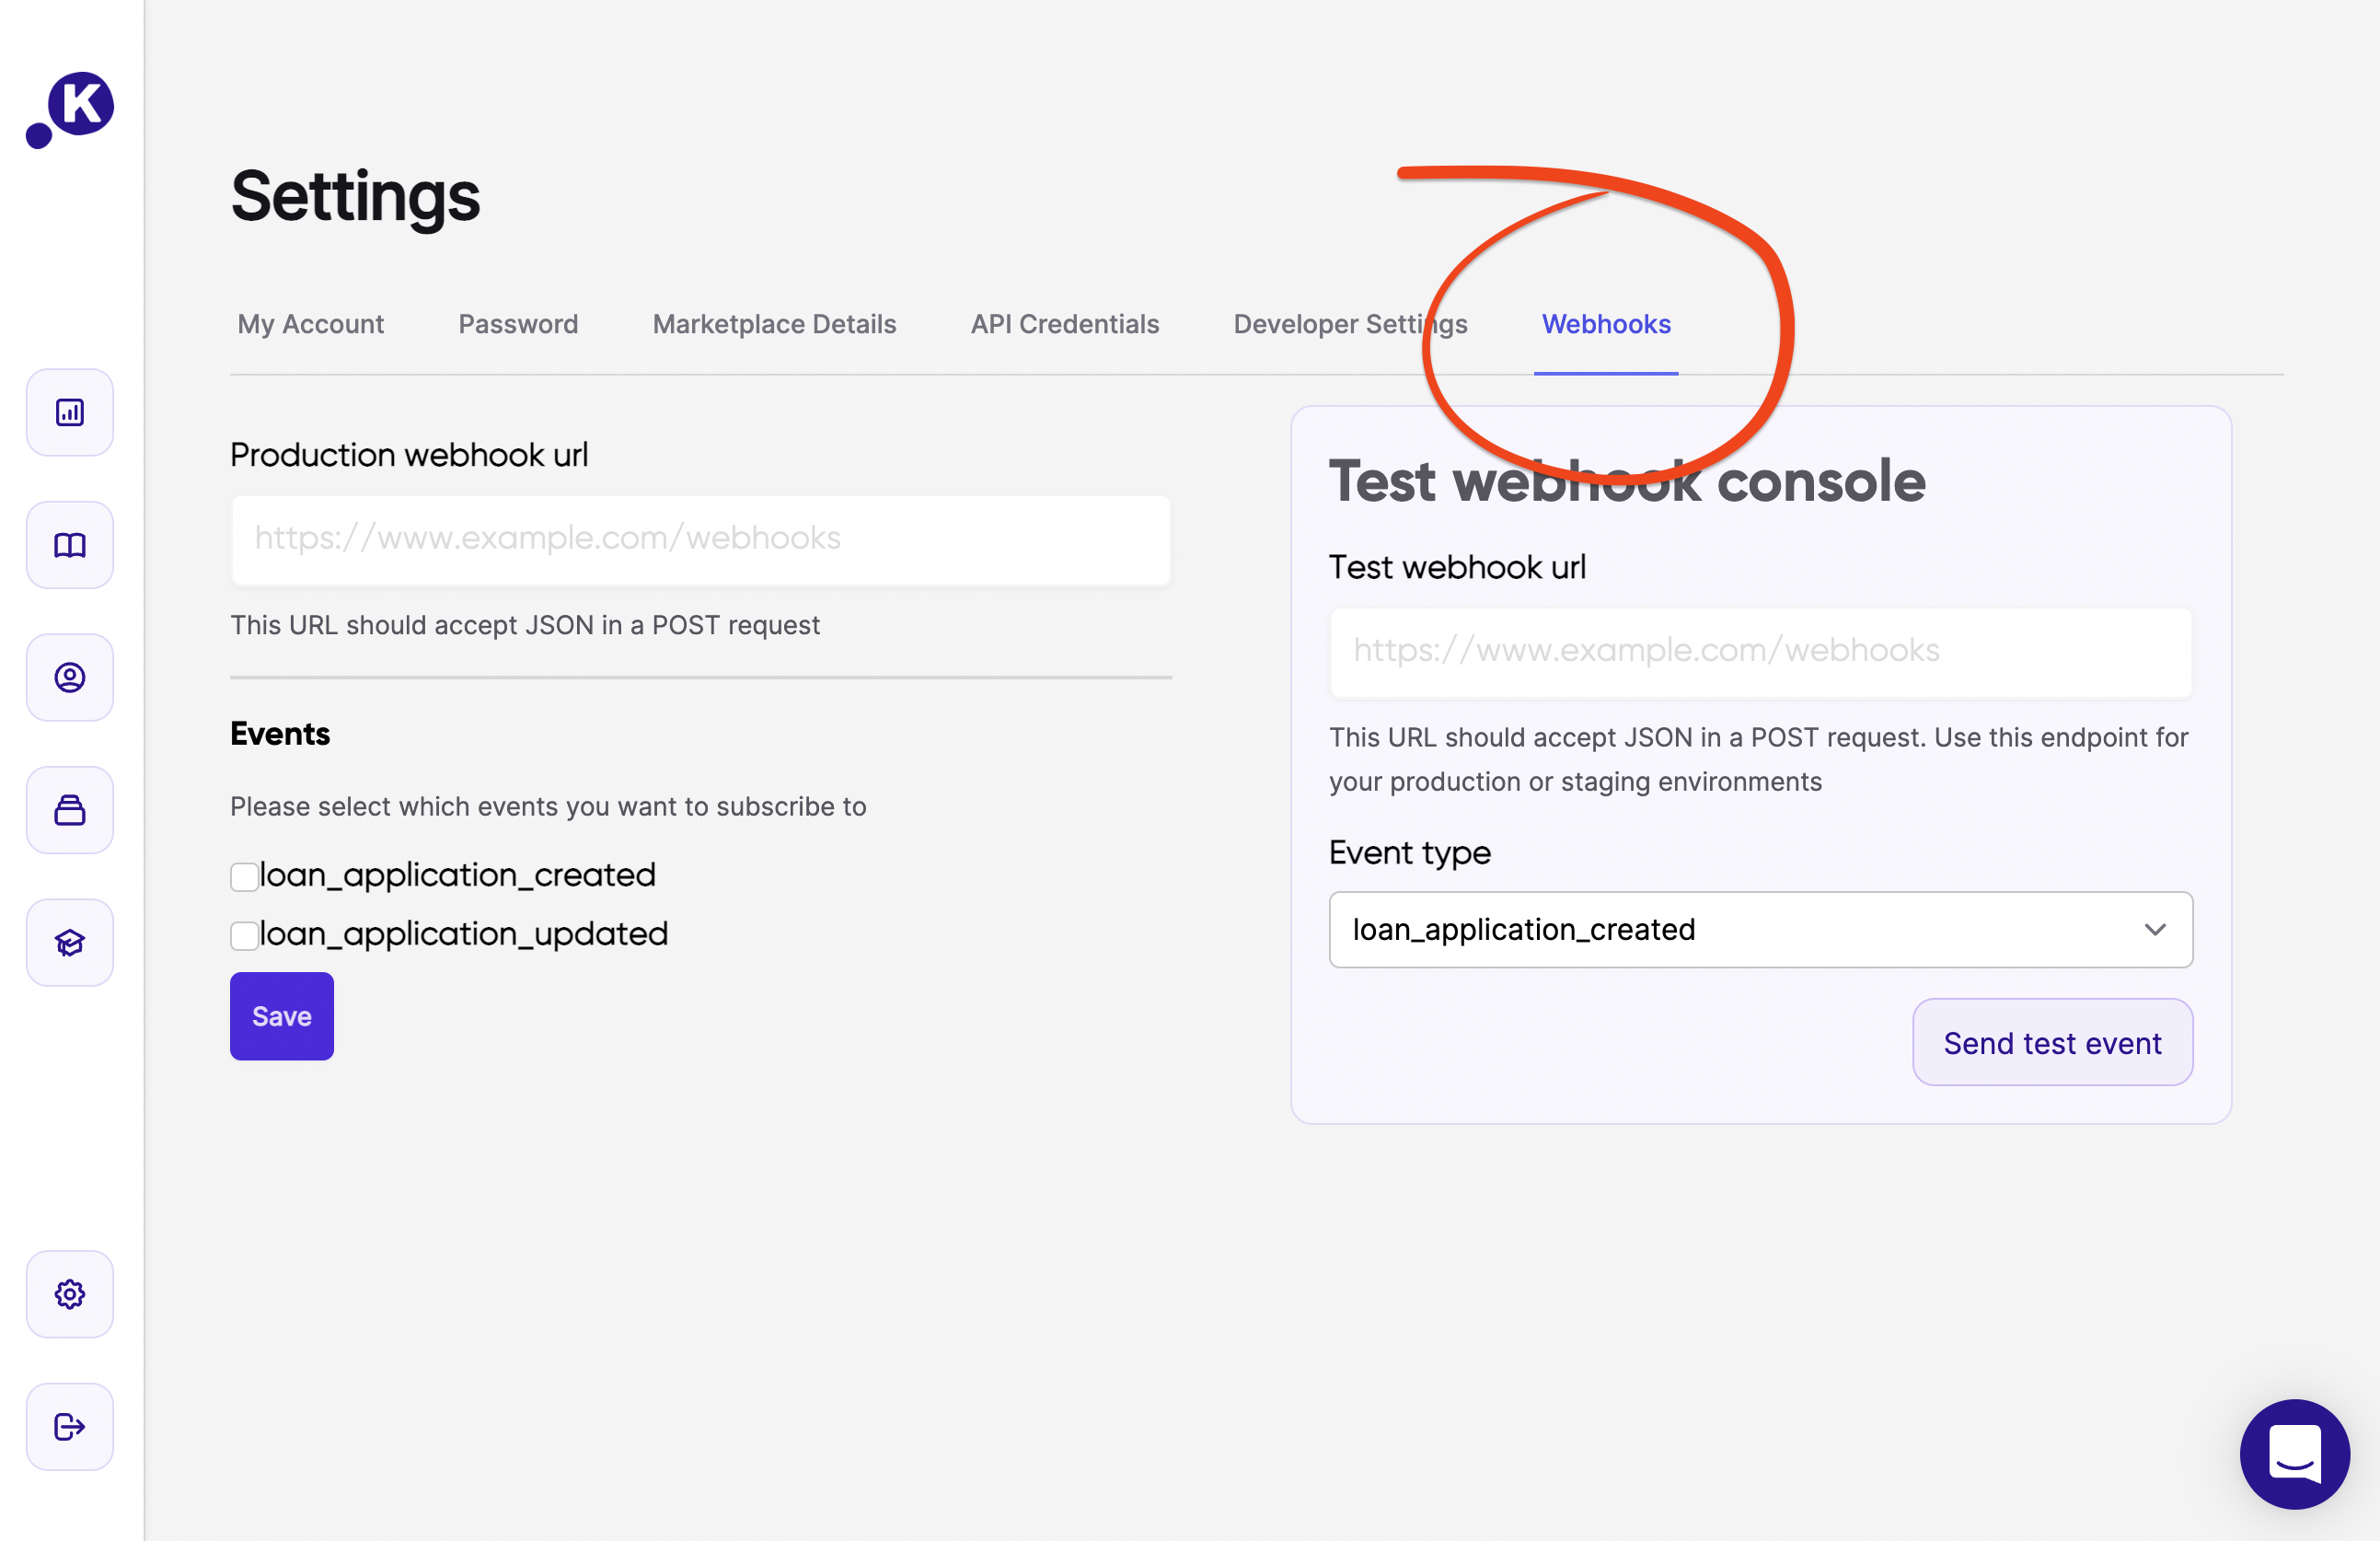
Task: Click the chevron arrow in the Event type select
Action: [x=2154, y=930]
